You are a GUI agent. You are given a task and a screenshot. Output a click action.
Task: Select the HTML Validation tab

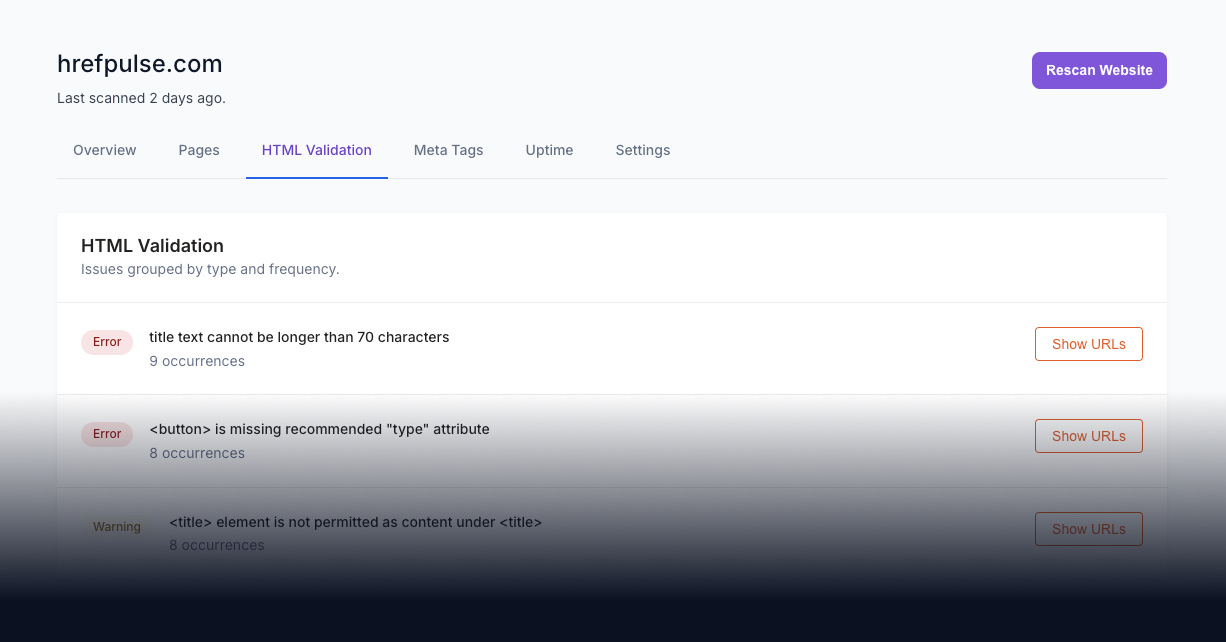(317, 150)
